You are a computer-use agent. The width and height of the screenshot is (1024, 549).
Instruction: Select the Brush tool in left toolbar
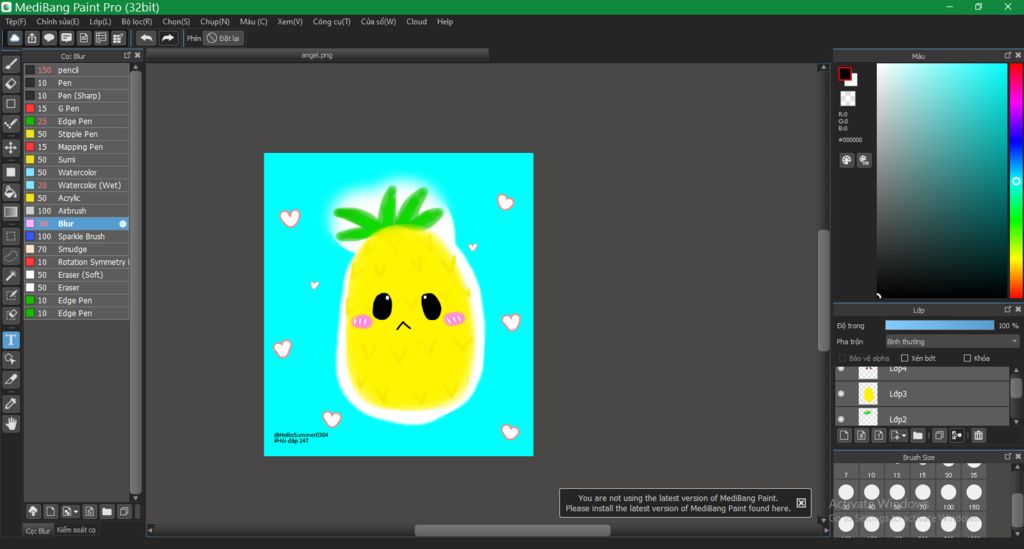pos(11,64)
